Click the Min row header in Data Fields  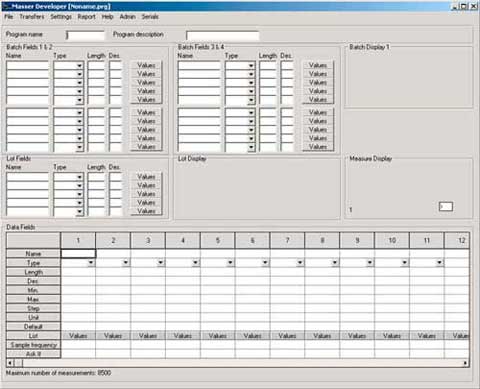[x=33, y=290]
